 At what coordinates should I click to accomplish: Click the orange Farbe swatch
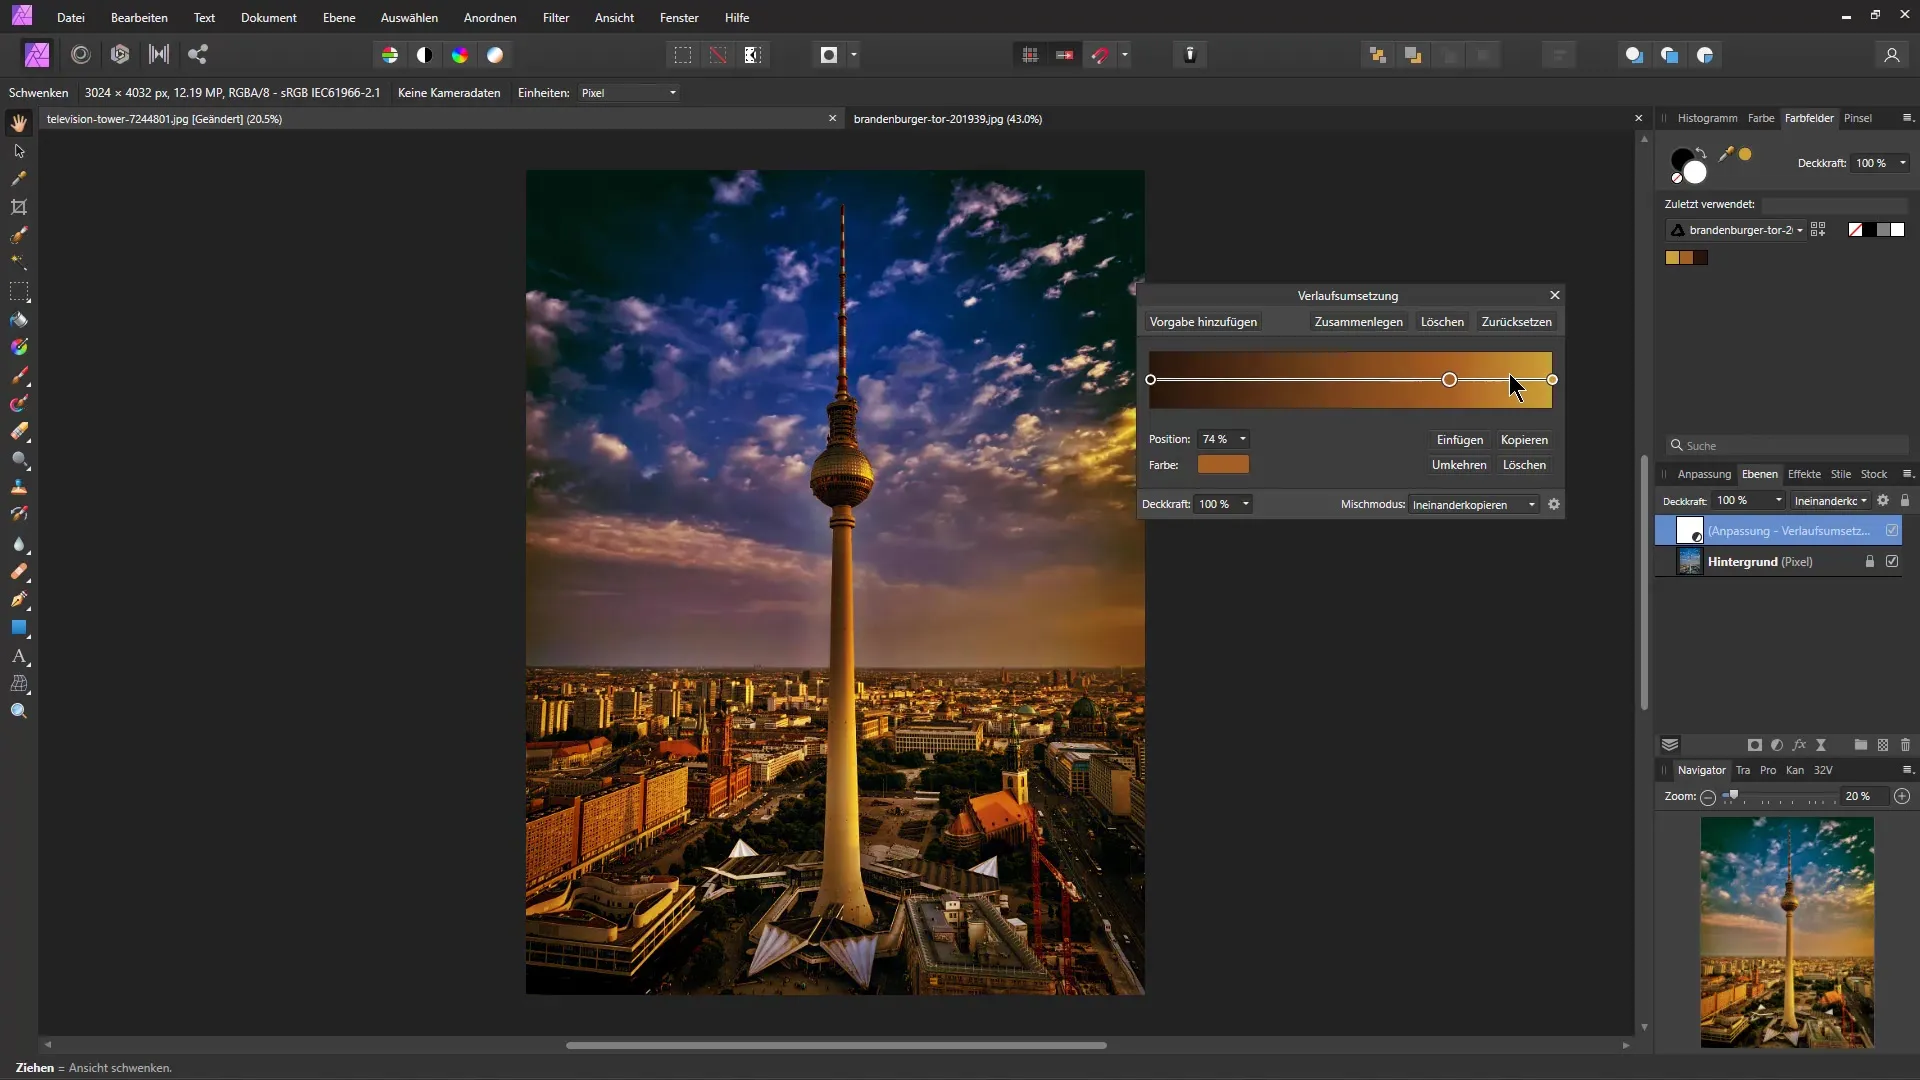(x=1223, y=464)
